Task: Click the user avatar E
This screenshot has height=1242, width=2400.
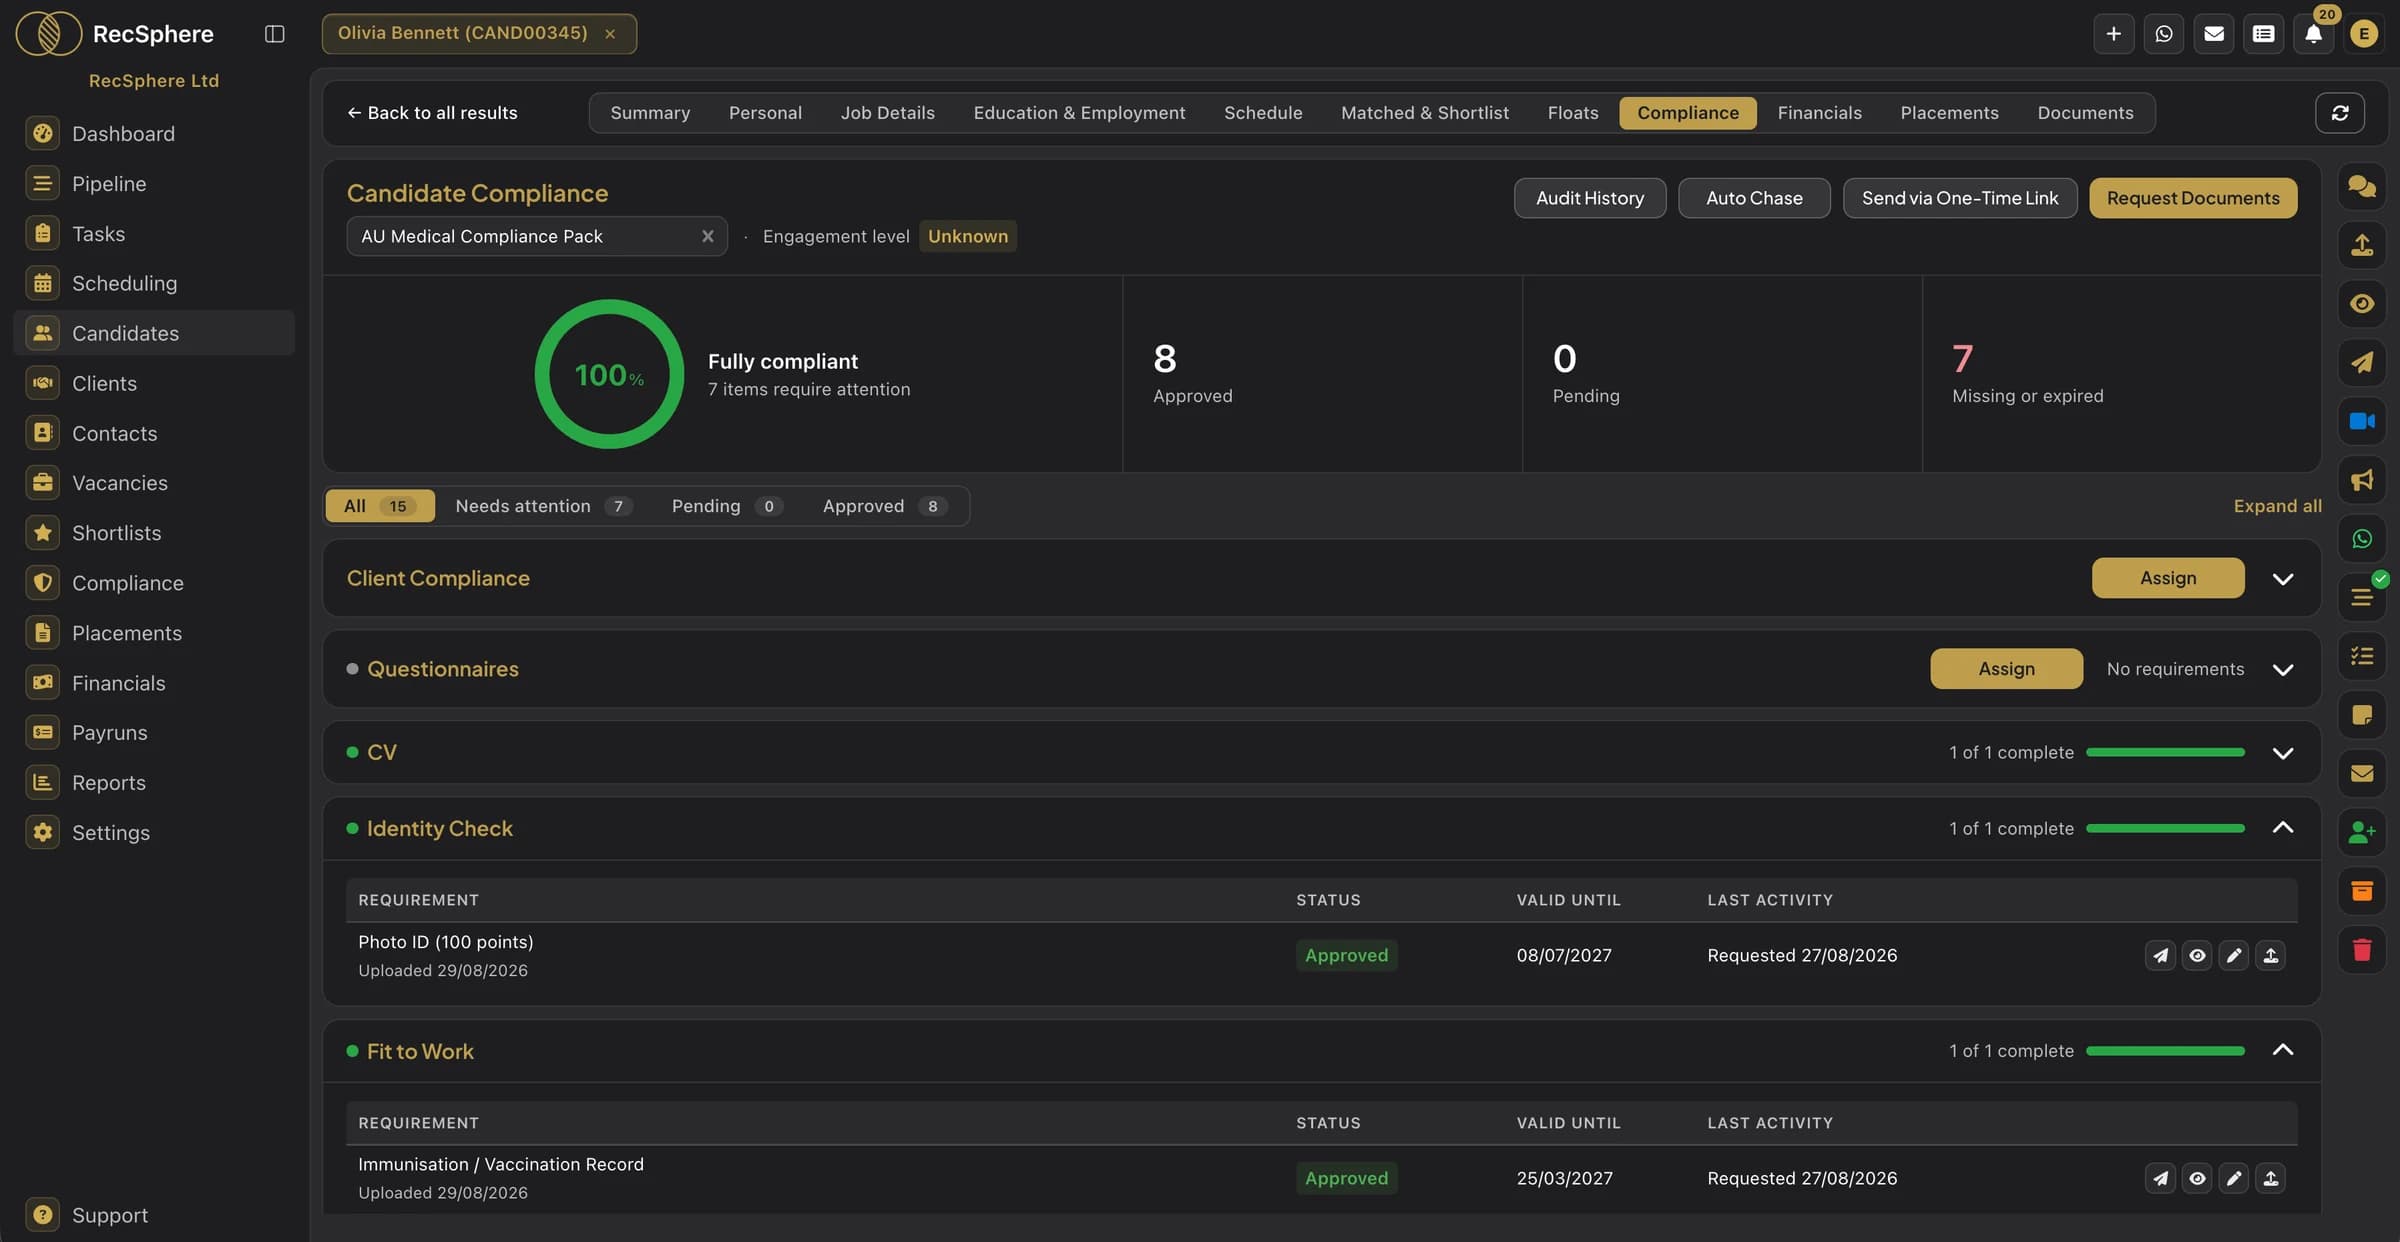Action: coord(2363,34)
